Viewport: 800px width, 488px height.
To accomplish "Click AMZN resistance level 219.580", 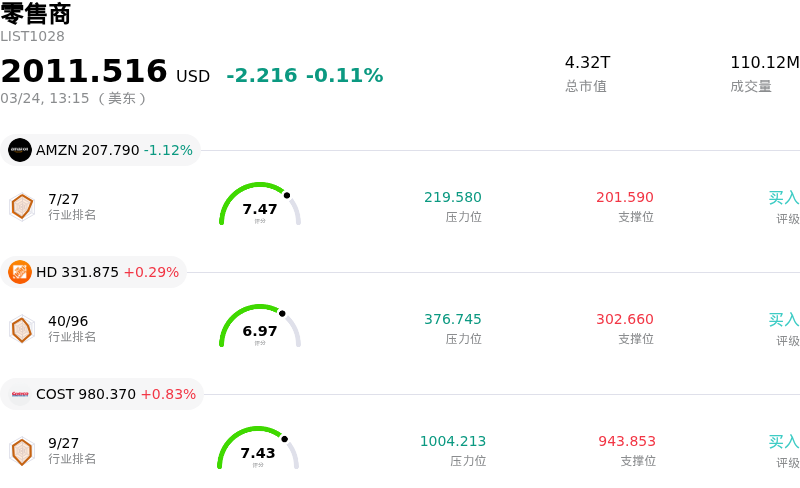I will (453, 198).
